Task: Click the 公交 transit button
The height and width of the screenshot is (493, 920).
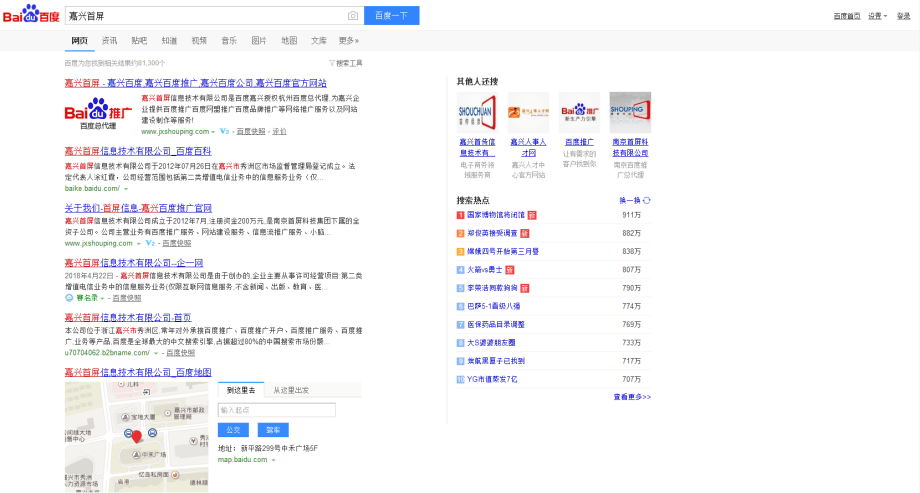Action: pos(233,430)
